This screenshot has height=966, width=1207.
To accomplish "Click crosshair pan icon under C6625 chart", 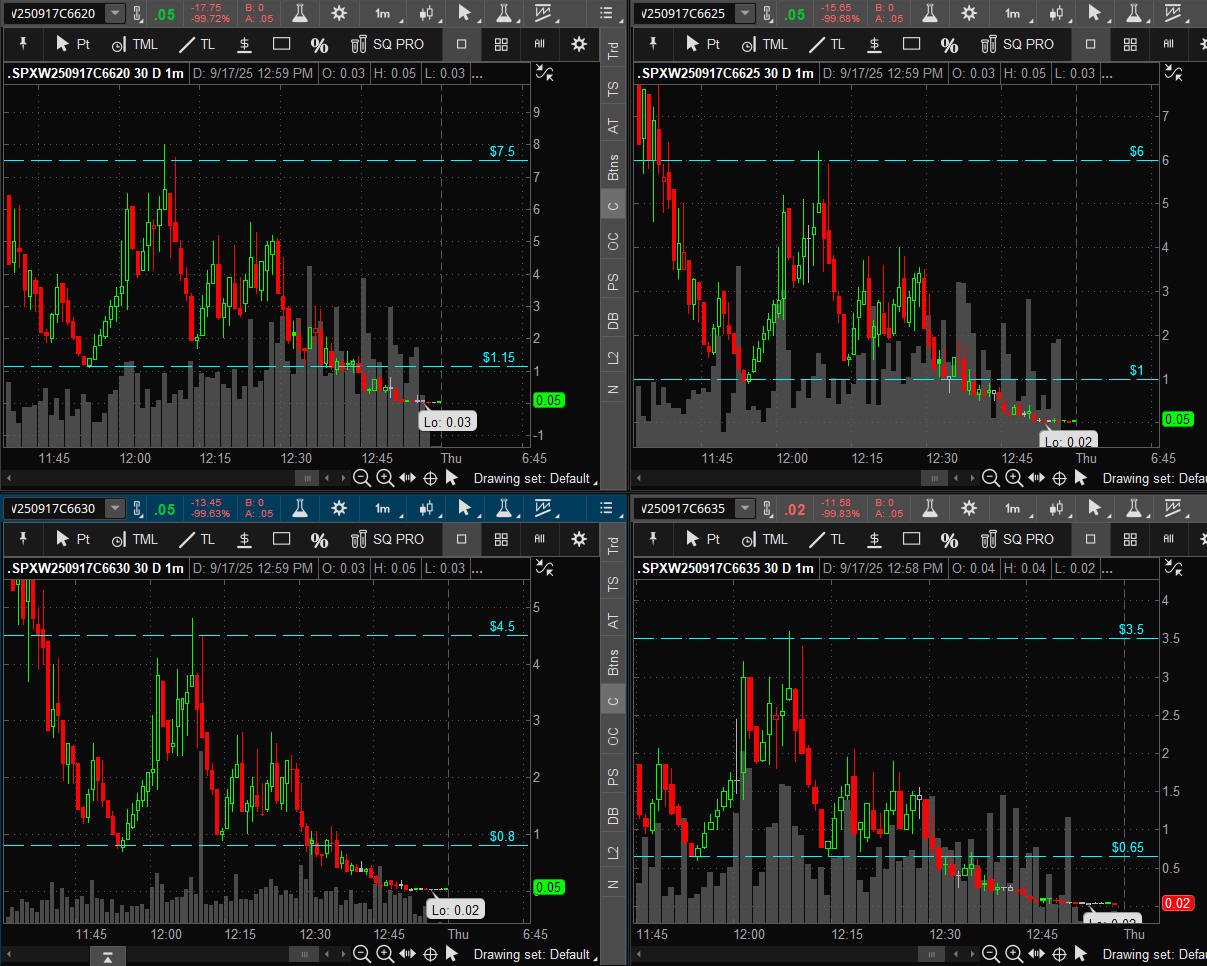I will (x=1059, y=479).
